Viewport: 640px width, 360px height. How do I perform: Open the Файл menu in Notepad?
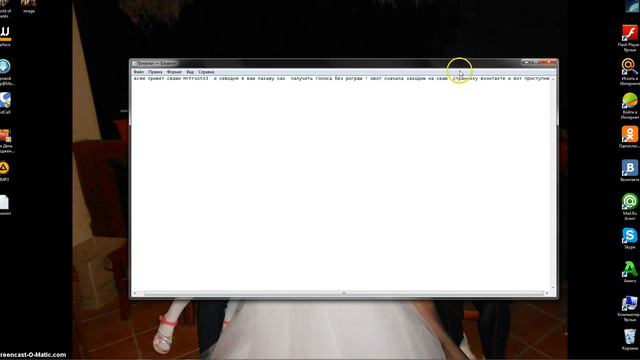click(138, 72)
